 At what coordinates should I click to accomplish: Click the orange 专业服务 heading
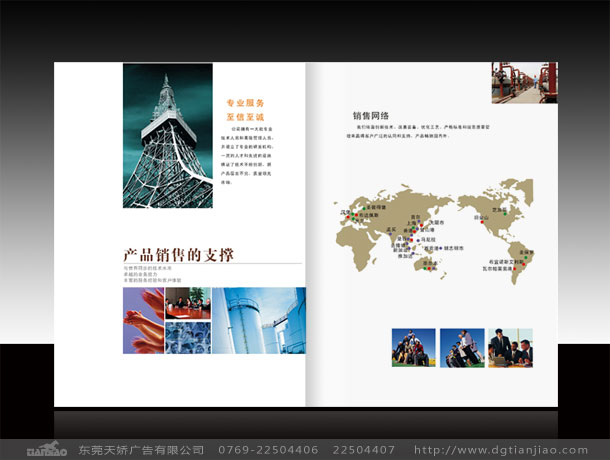coord(245,103)
